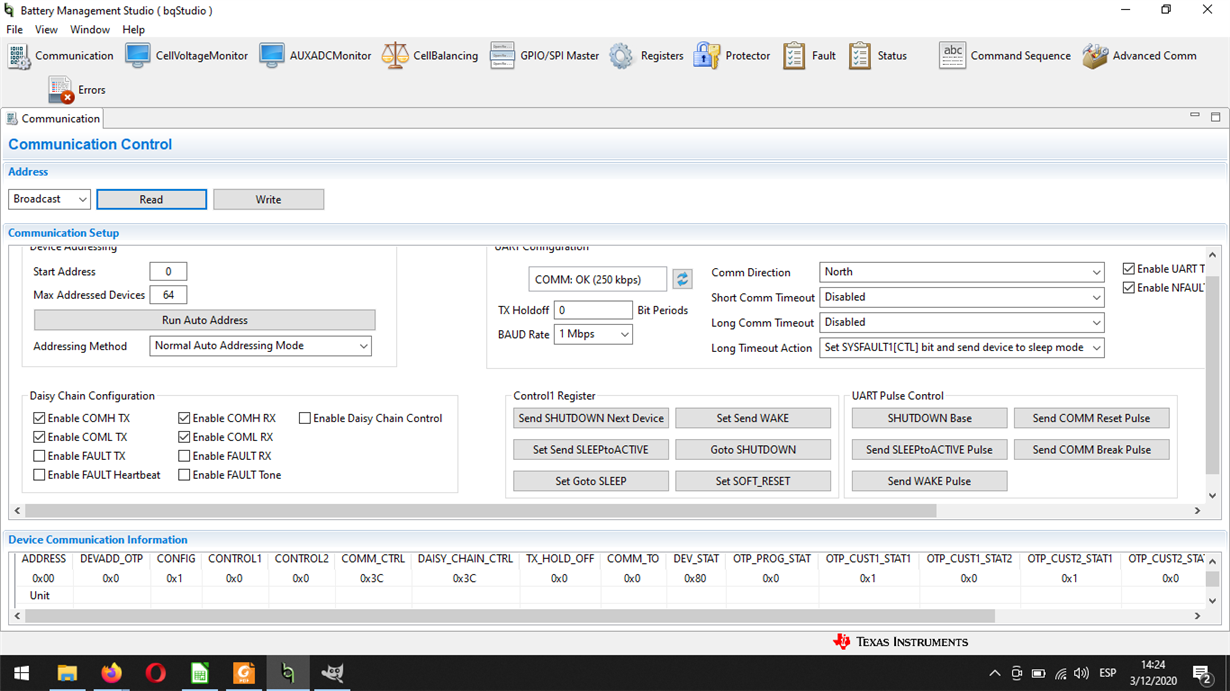
Task: Click the Device Communication Information horizontal scrollbar
Action: (x=510, y=616)
